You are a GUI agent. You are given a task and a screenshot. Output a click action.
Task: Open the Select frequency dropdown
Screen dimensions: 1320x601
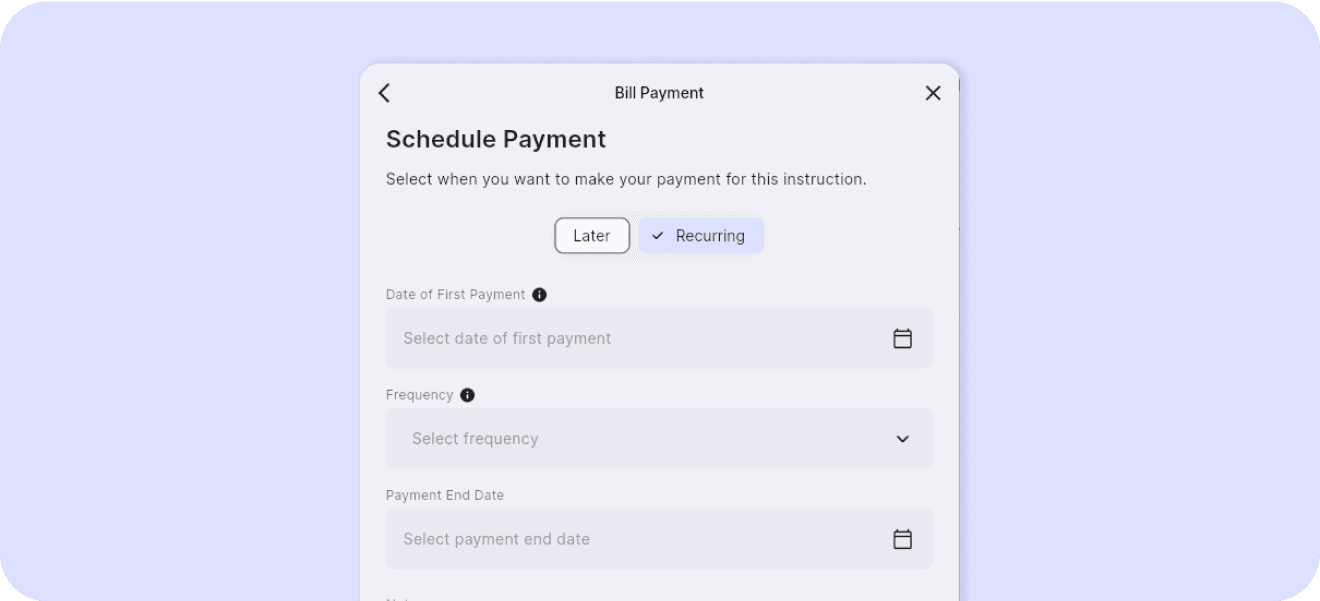(659, 438)
